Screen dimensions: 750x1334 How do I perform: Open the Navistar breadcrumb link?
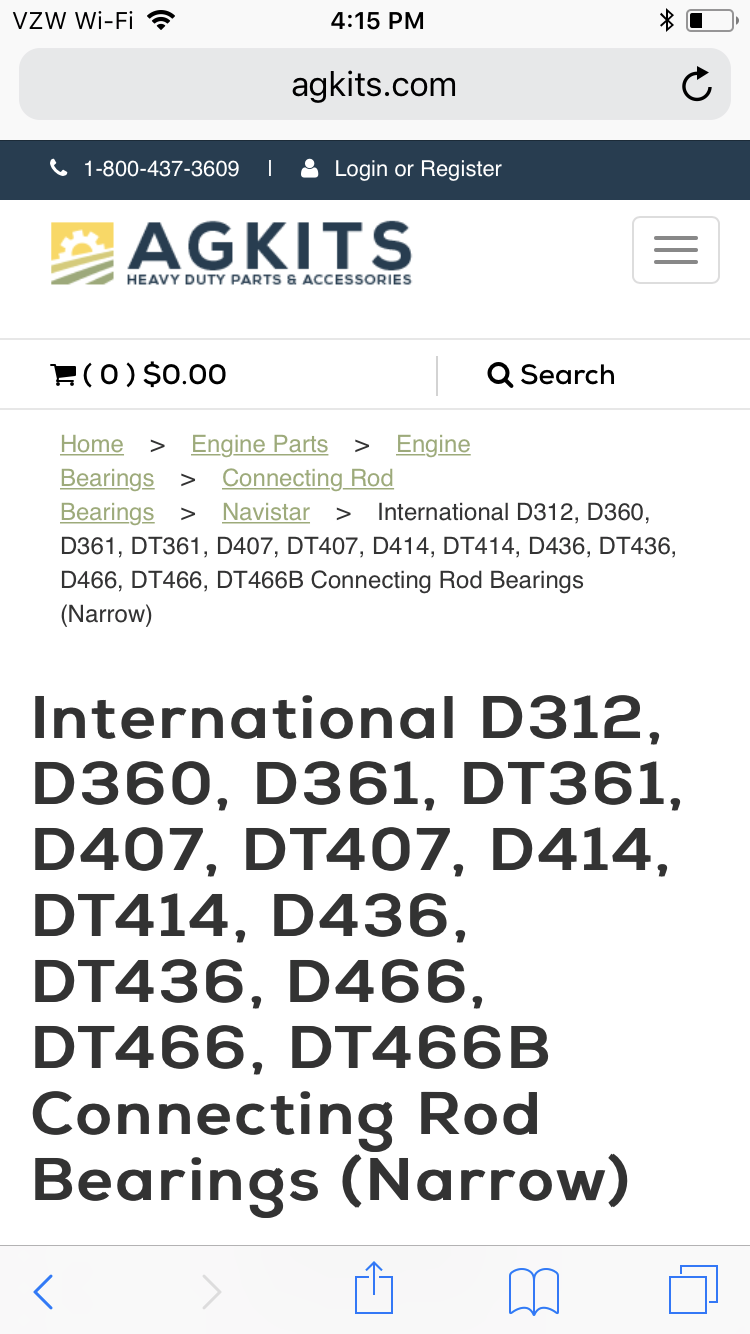266,512
